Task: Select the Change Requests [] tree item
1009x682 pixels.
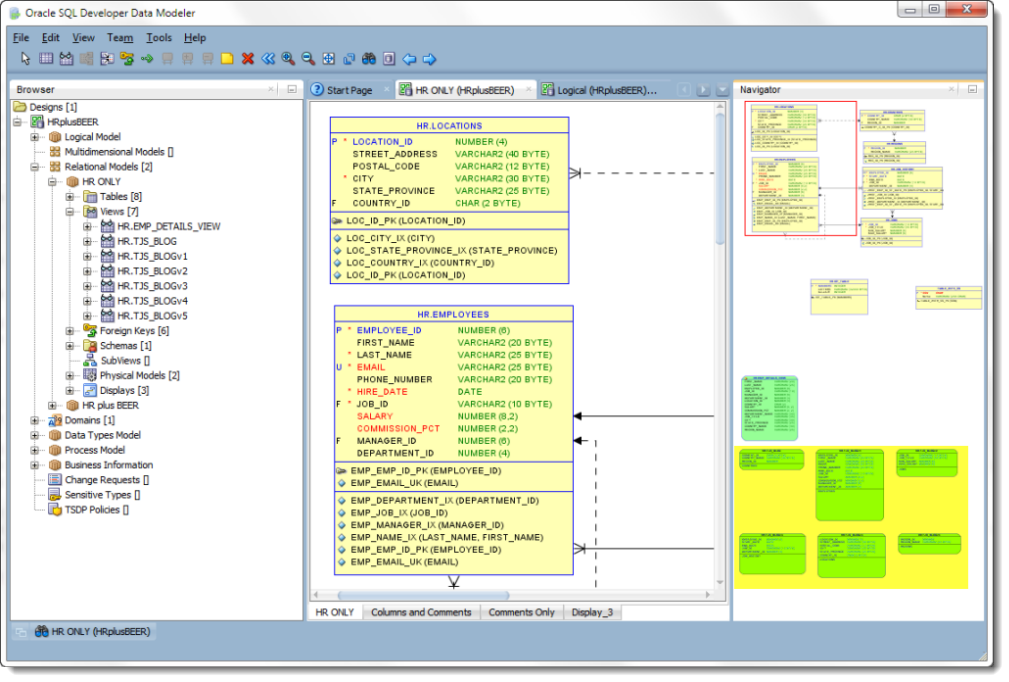Action: pyautogui.click(x=100, y=480)
